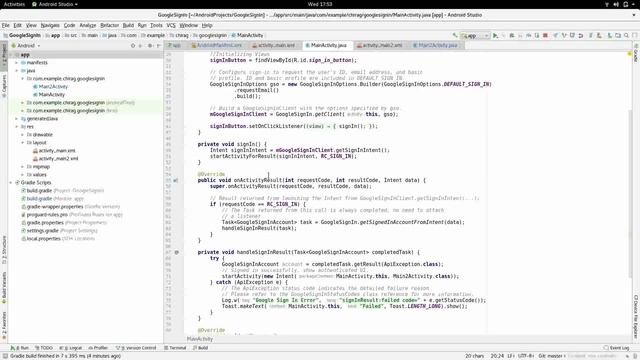Image resolution: width=640 pixels, height=360 pixels.
Task: Click the project view settings gear icon
Action: [x=150, y=46]
